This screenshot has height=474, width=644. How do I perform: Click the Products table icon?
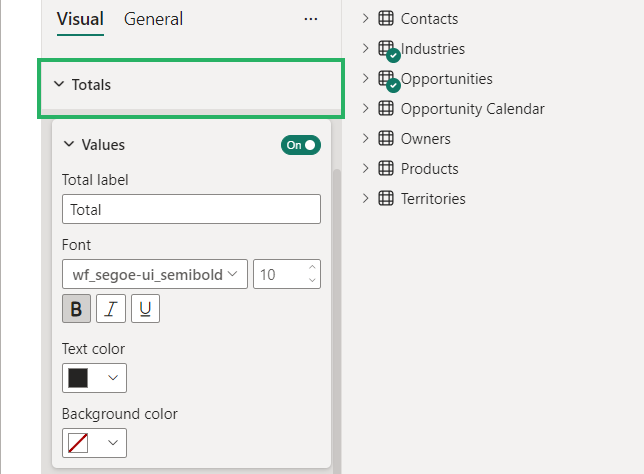(x=386, y=169)
